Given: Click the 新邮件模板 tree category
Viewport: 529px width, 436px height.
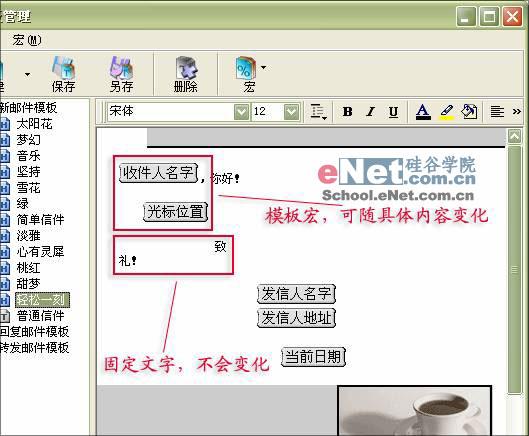Looking at the screenshot, I should click(28, 108).
